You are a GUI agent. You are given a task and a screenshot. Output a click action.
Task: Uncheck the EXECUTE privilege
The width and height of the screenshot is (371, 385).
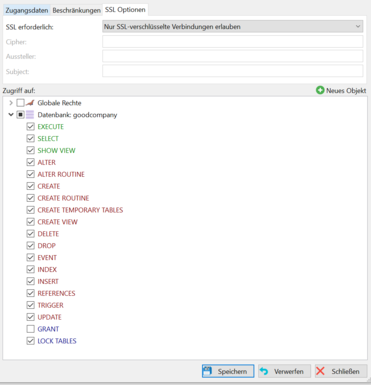[30, 127]
